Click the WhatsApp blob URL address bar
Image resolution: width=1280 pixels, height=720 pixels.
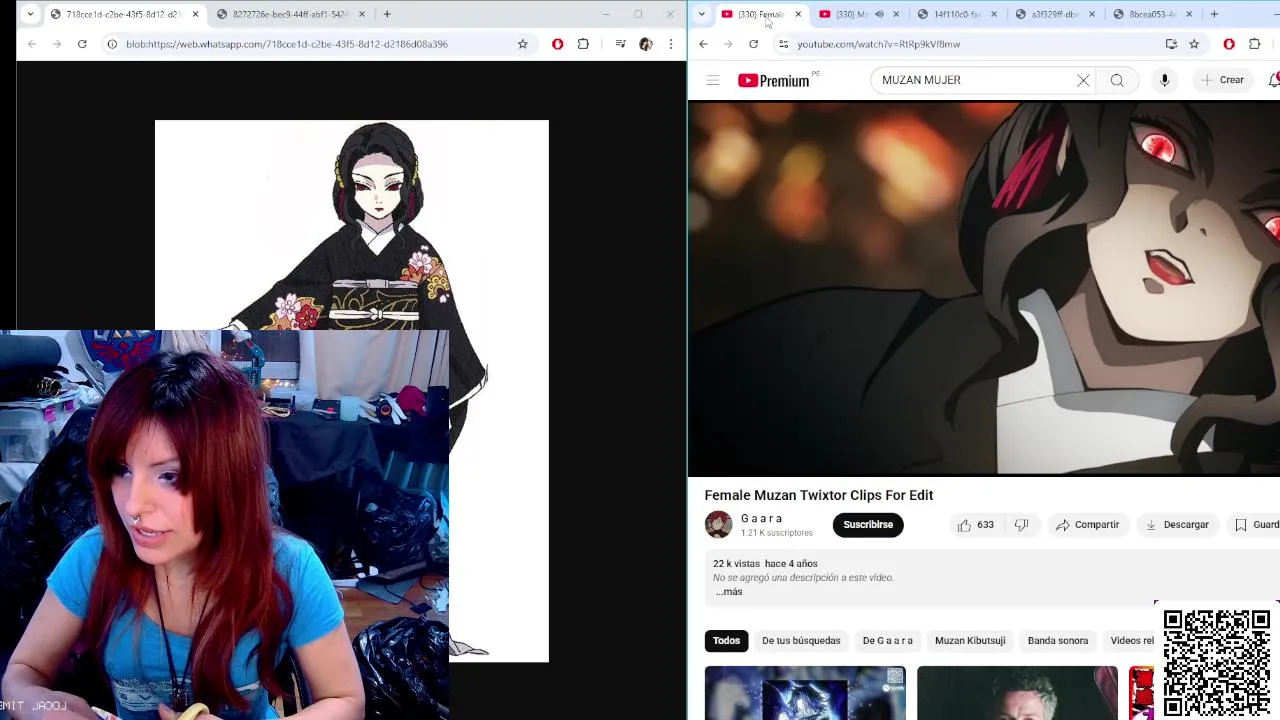(315, 44)
